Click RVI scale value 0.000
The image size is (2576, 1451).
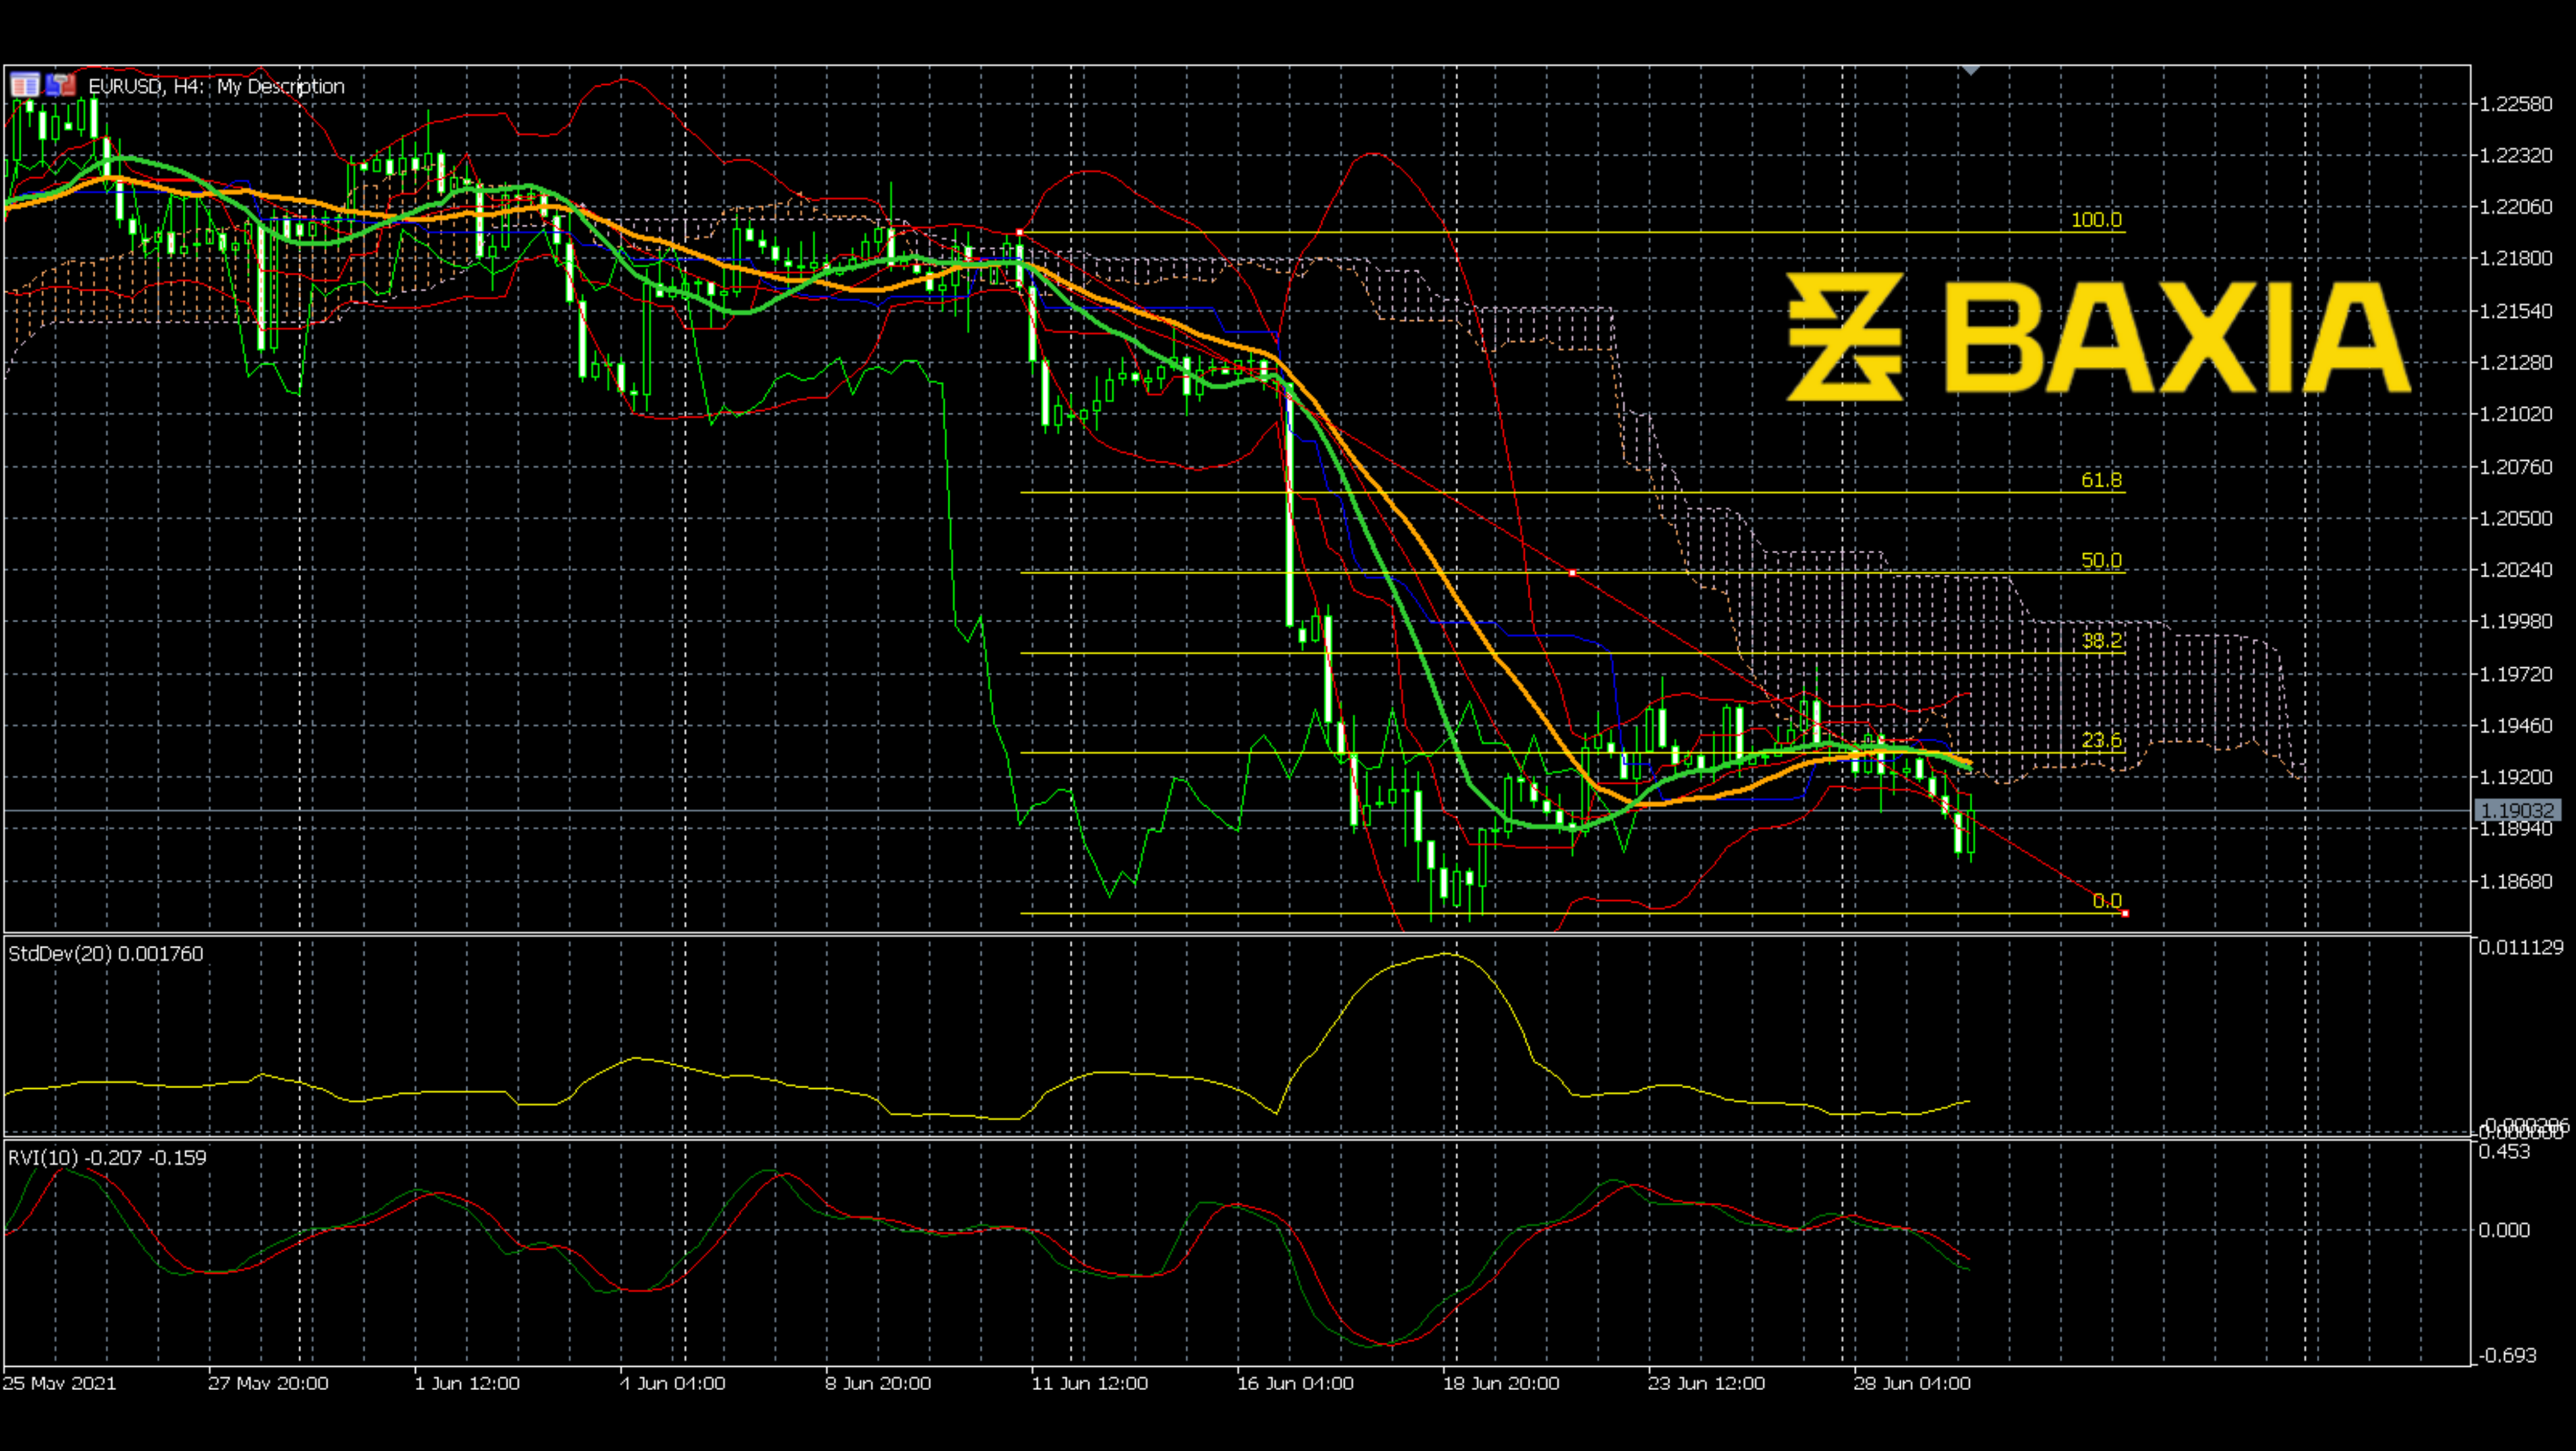pyautogui.click(x=2504, y=1230)
